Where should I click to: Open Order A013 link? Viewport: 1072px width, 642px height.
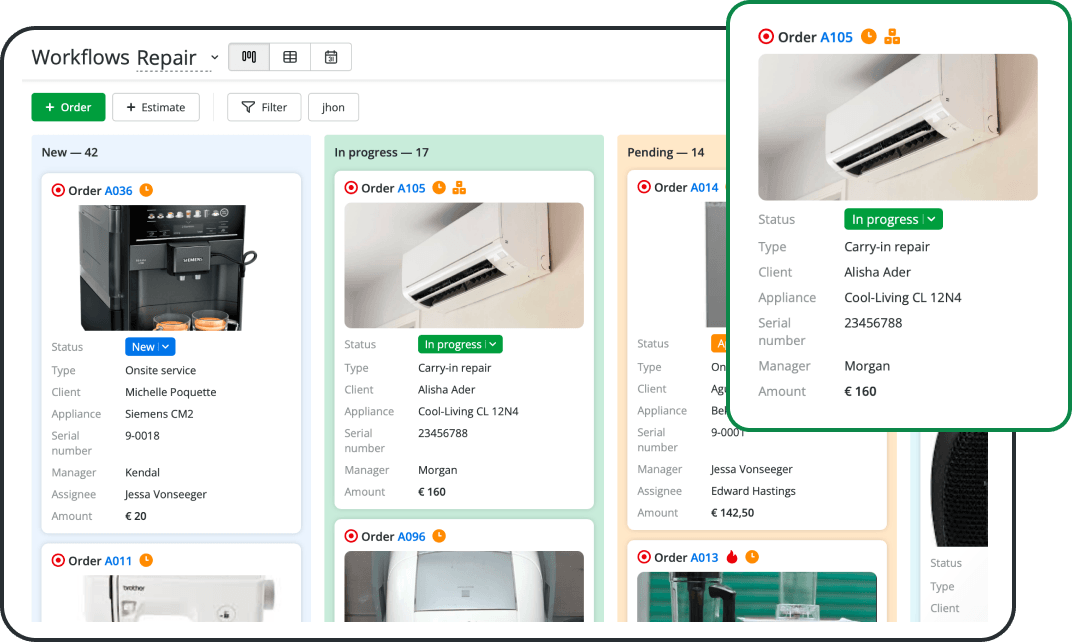pos(704,557)
